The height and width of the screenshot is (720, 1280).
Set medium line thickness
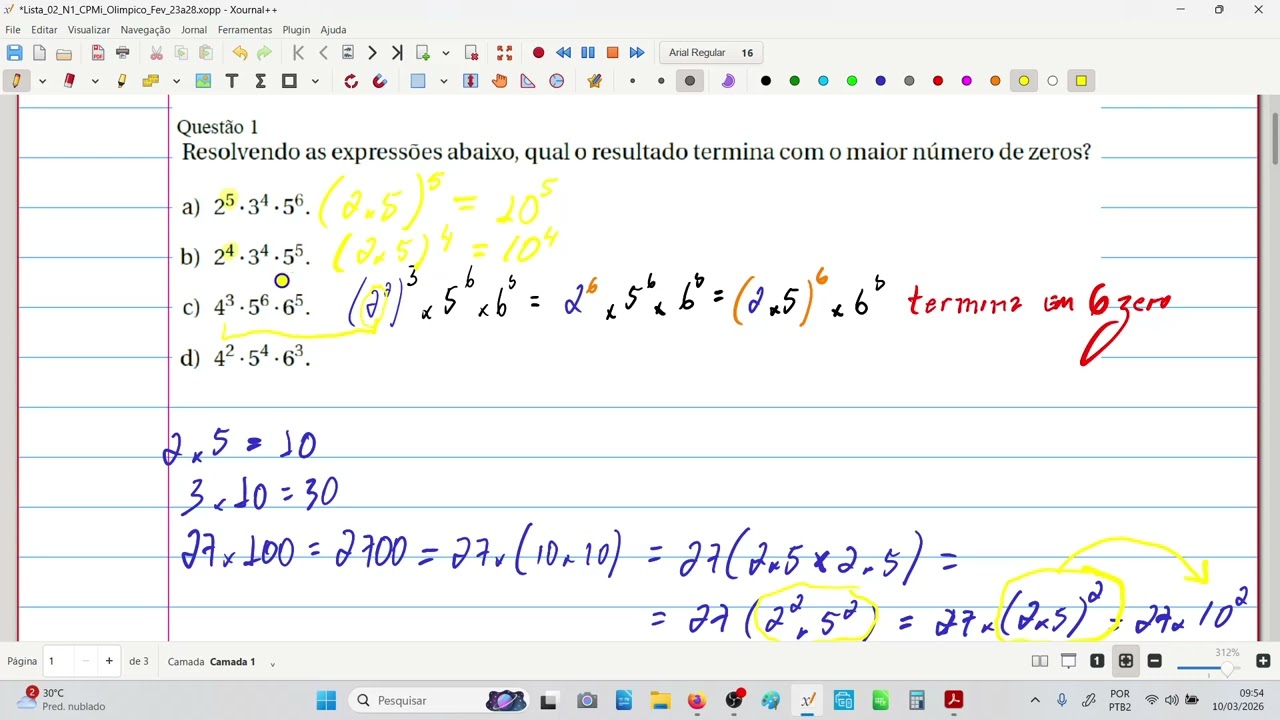[661, 81]
